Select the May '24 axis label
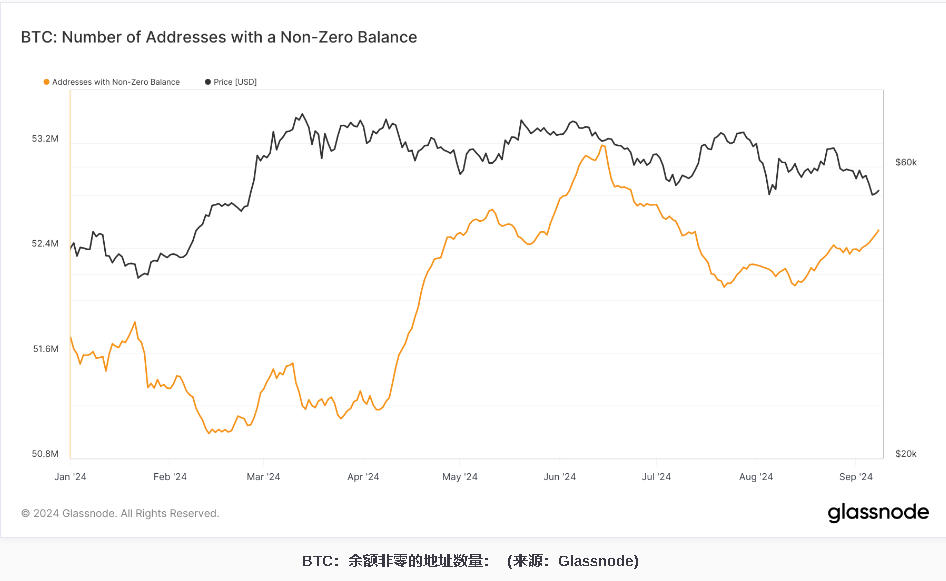The image size is (946, 581). [x=460, y=477]
